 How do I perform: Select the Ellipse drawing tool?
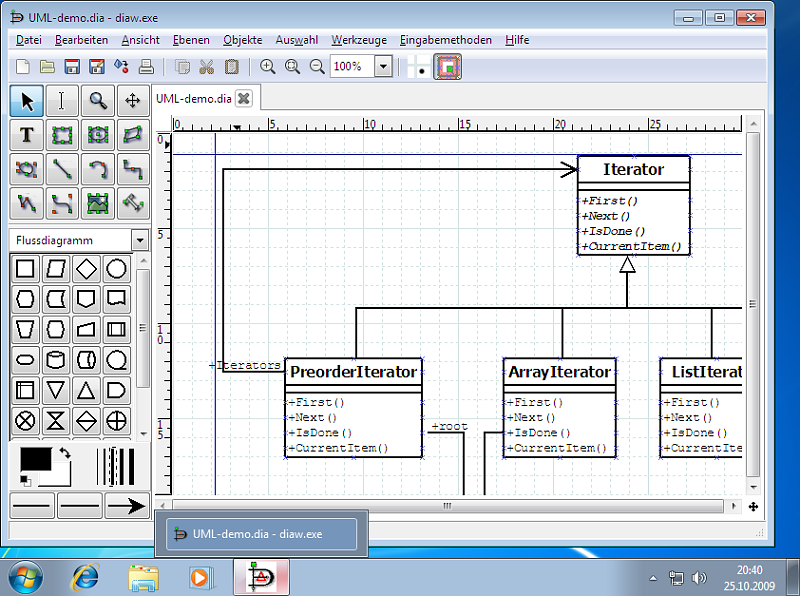click(x=96, y=135)
